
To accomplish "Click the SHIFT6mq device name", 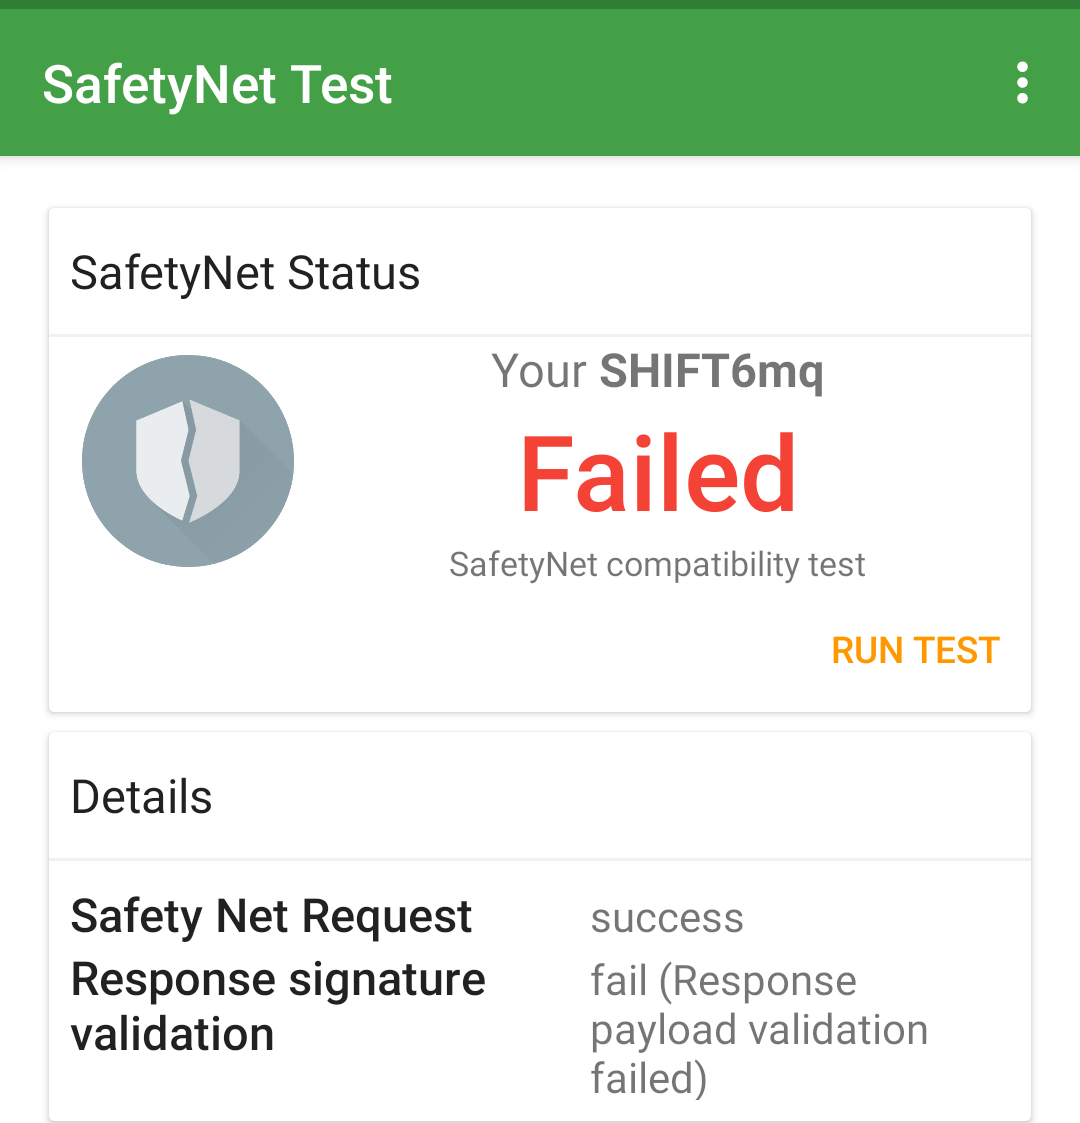I will [711, 372].
